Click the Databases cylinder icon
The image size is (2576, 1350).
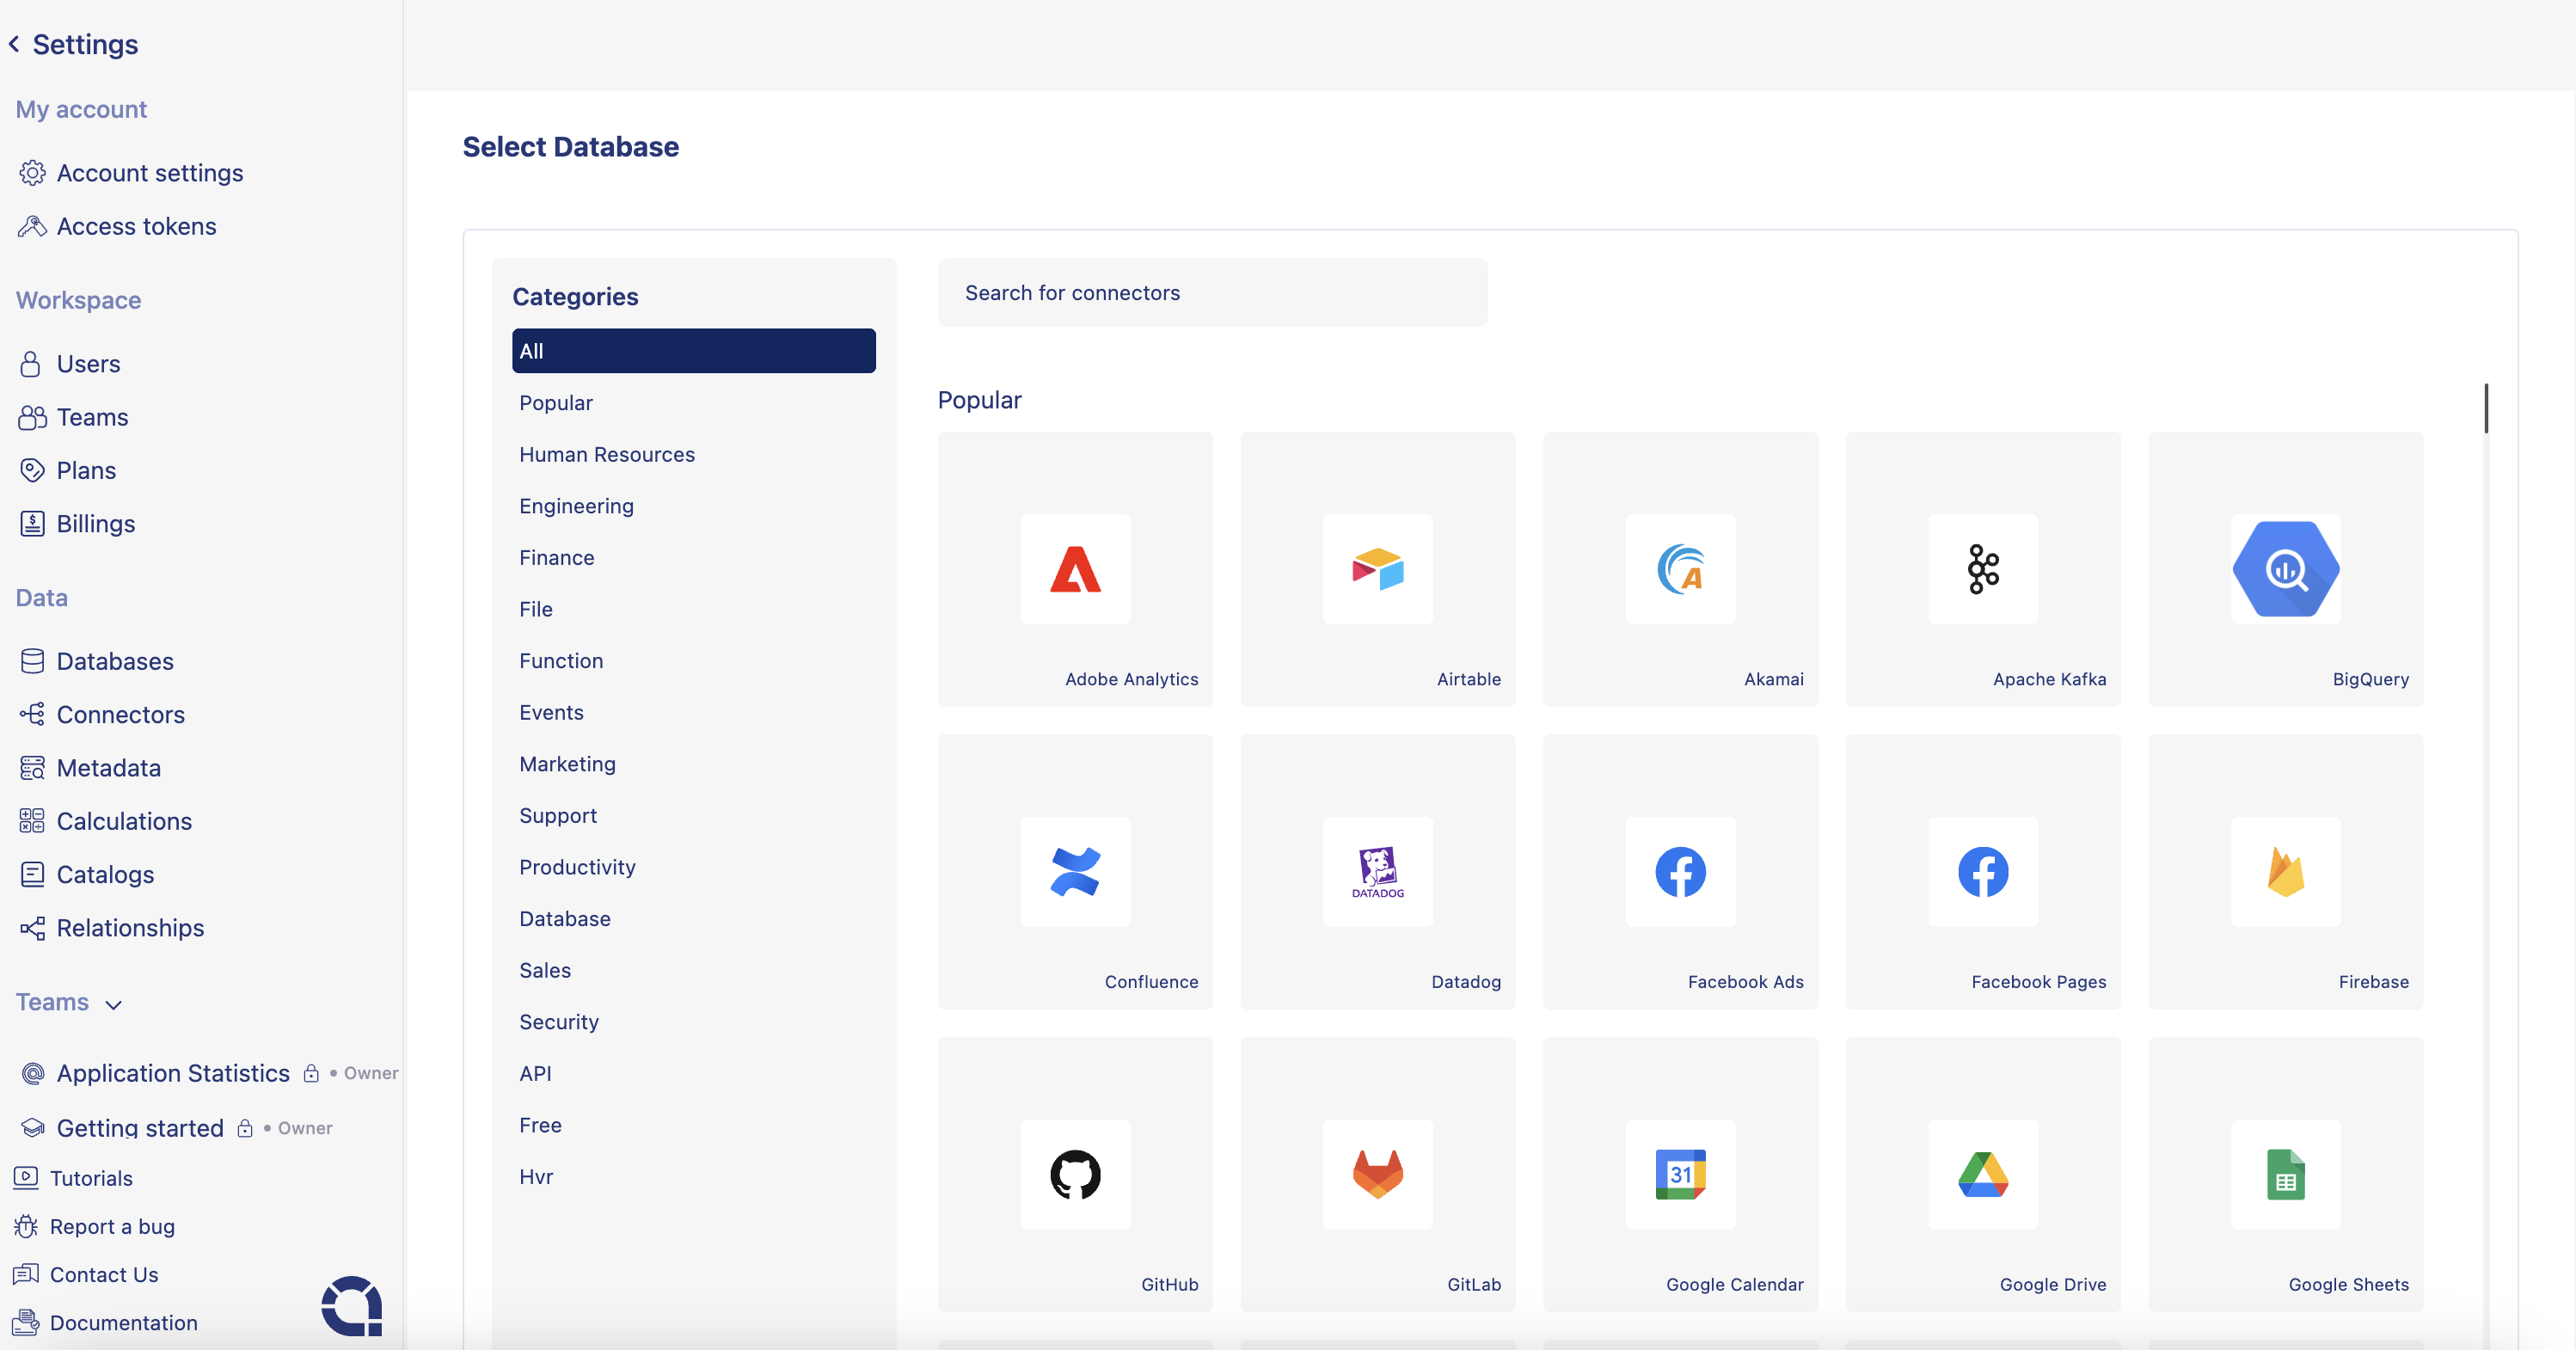click(x=32, y=661)
